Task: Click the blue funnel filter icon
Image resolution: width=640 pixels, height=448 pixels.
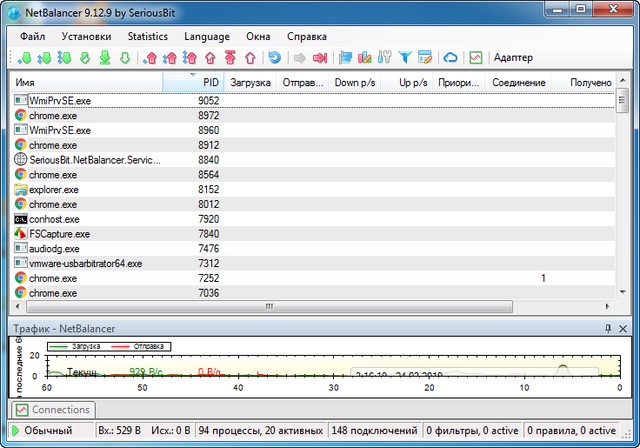Action: [x=405, y=57]
